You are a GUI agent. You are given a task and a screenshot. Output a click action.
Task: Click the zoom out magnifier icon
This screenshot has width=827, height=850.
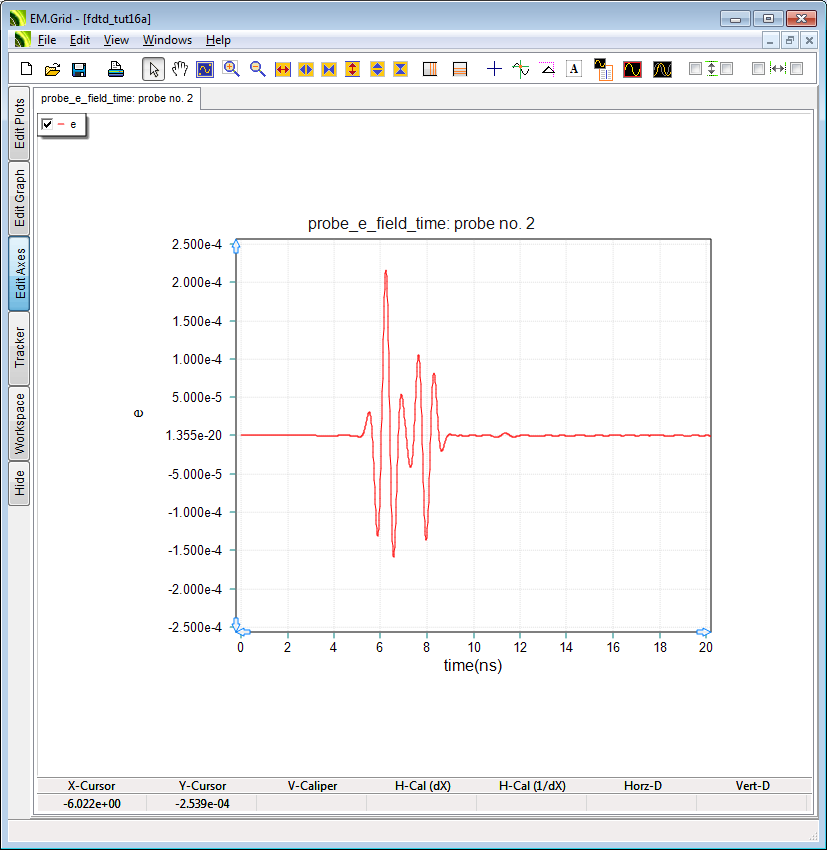258,69
